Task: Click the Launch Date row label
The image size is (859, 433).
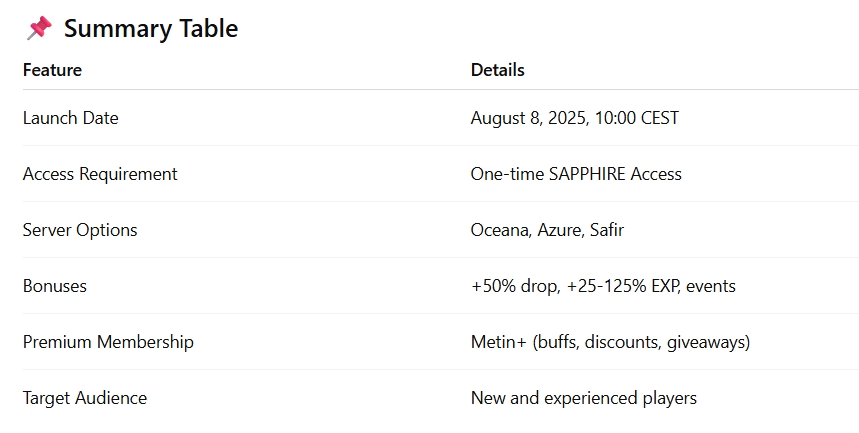Action: (x=70, y=118)
